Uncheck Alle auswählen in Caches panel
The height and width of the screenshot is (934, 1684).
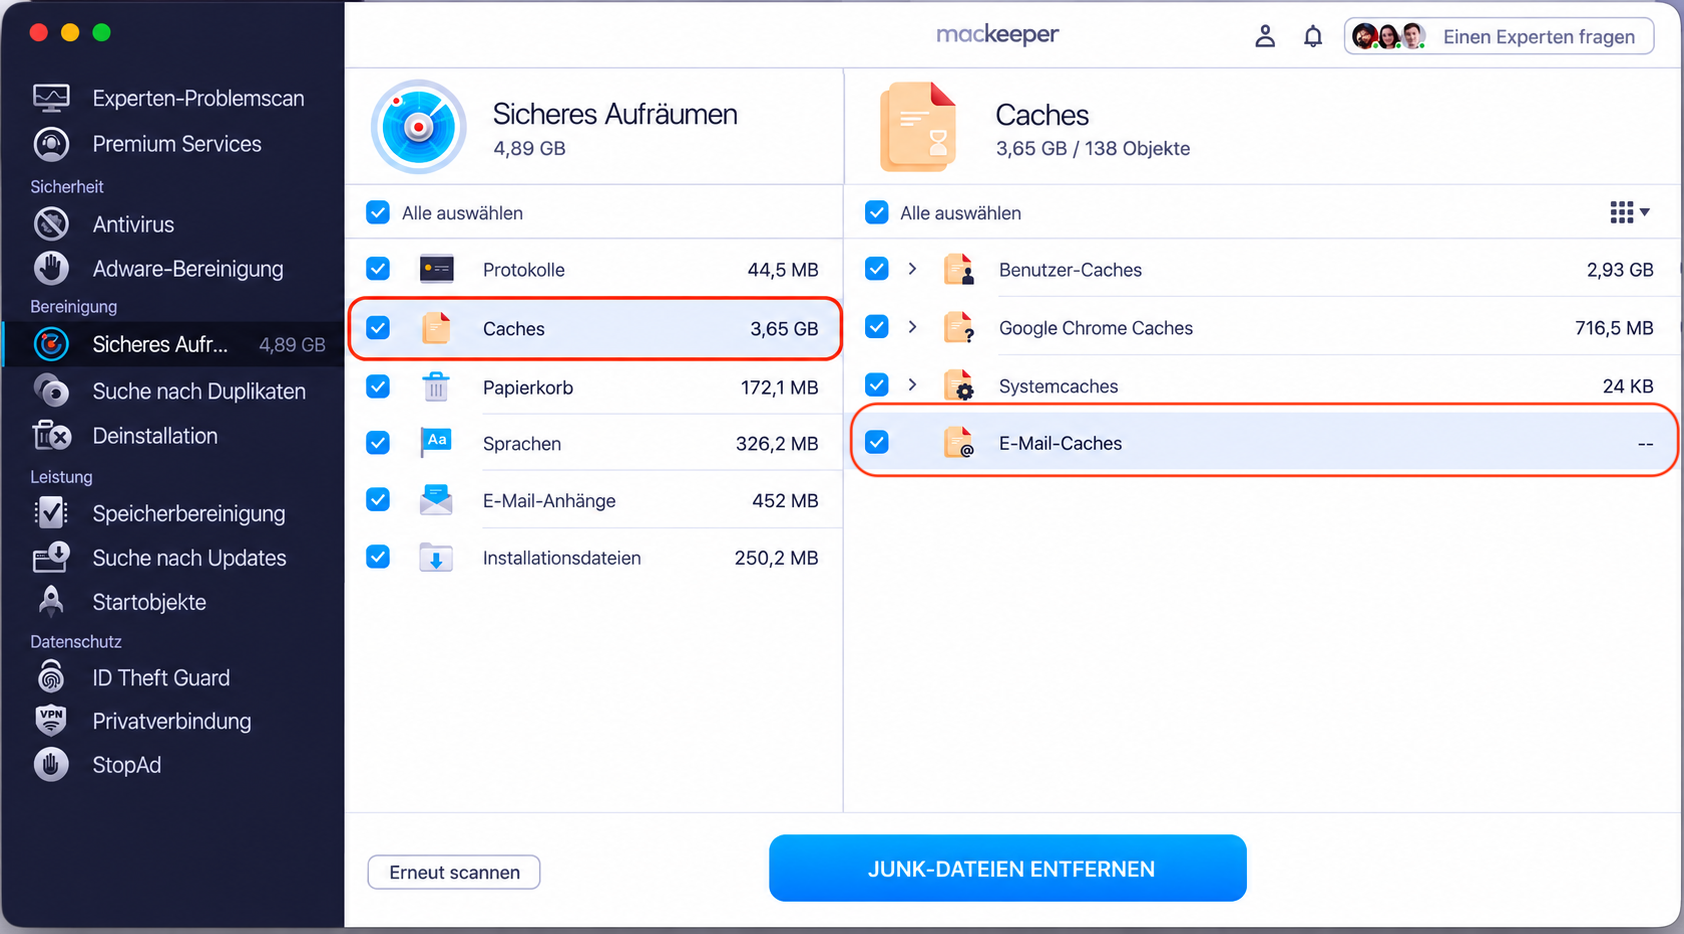[x=877, y=212]
